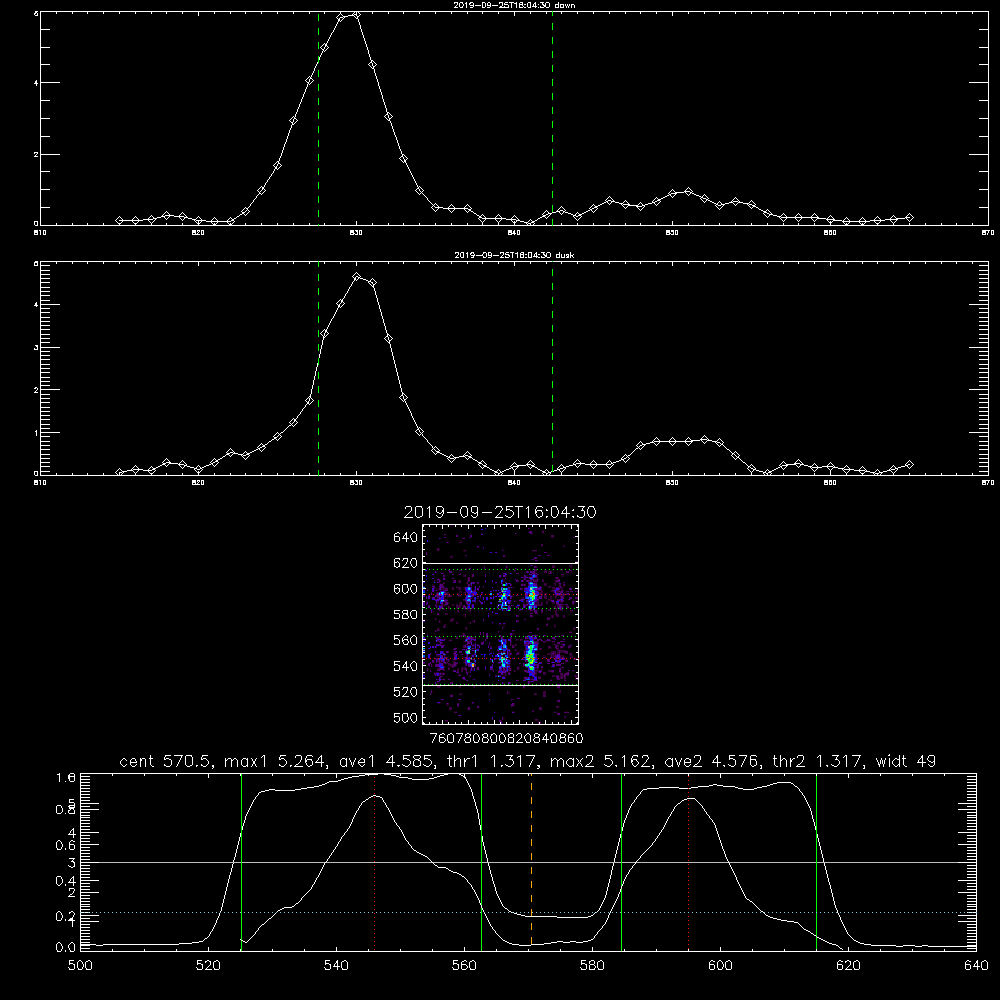Screen dimensions: 1000x1000
Task: Click the y-axis label 600 beside spectral image
Action: 406,589
